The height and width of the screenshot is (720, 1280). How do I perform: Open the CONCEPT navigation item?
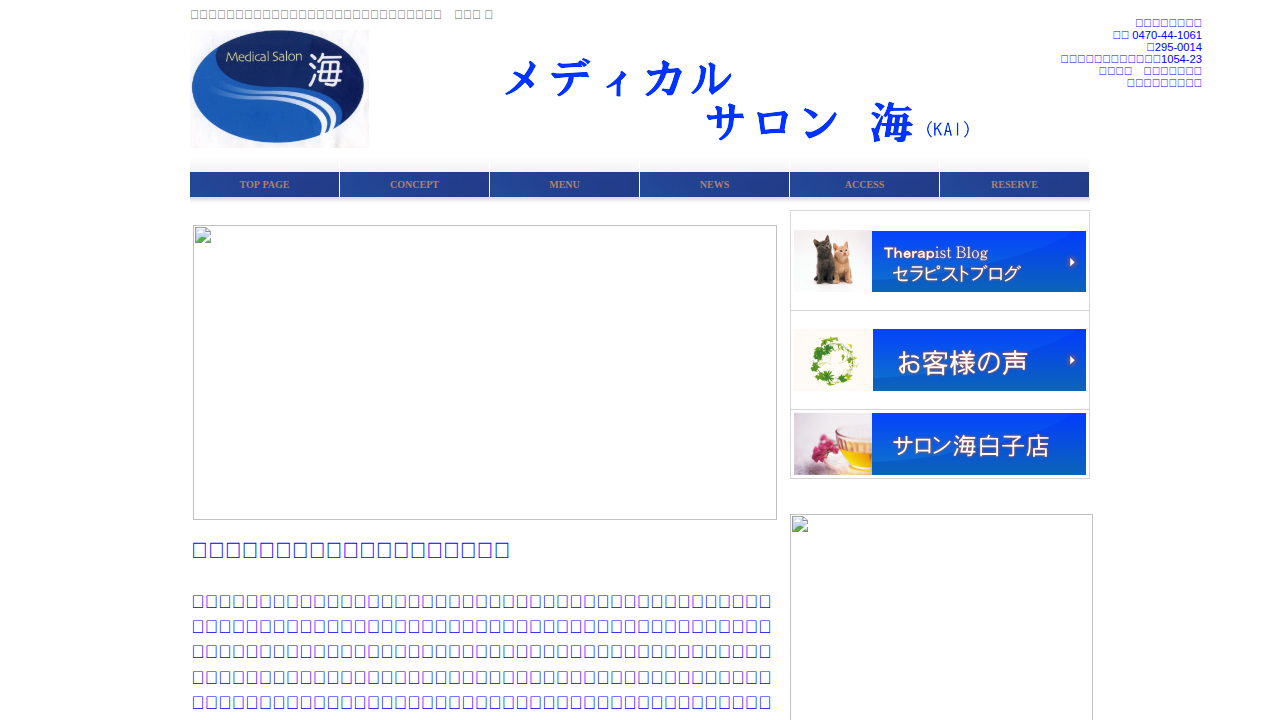coord(414,185)
